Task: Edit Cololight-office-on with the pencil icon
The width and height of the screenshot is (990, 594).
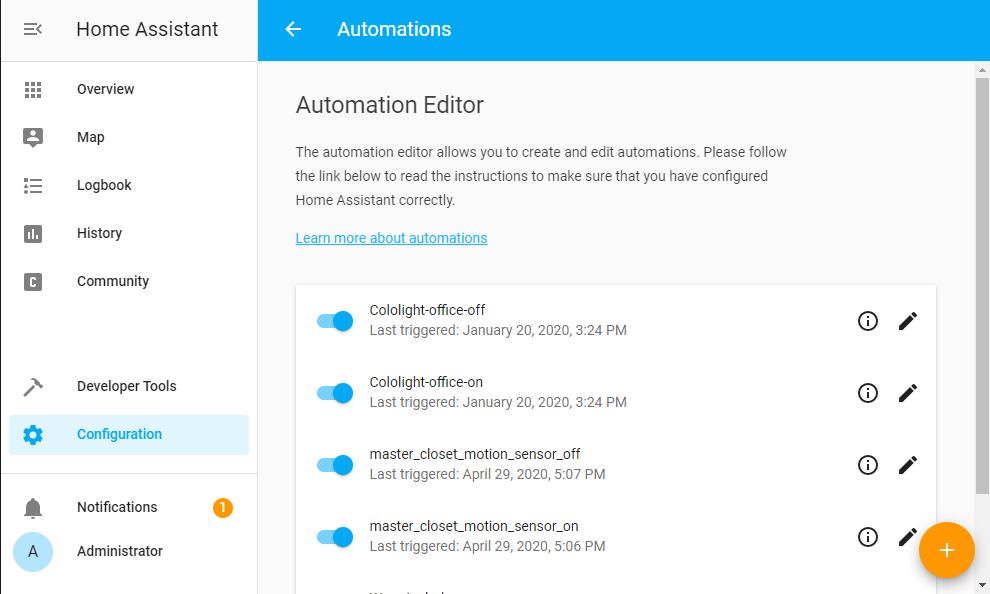Action: (908, 393)
